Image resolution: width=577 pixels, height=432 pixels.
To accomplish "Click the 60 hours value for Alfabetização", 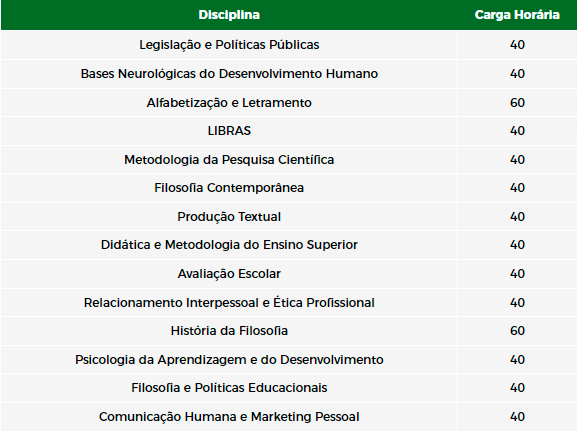I will 517,103.
